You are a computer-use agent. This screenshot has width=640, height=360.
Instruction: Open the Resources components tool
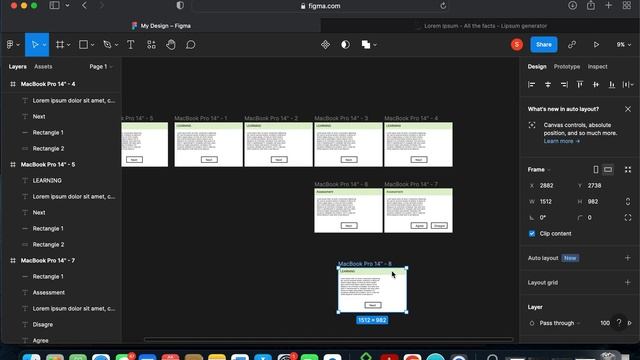point(151,44)
